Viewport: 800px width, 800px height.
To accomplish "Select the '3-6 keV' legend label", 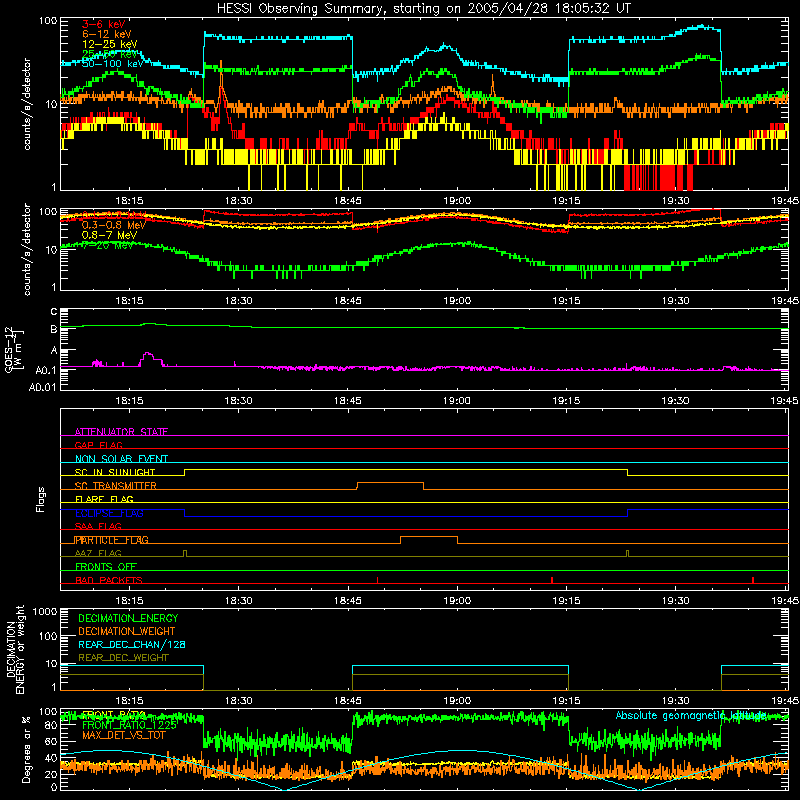I will pos(103,24).
